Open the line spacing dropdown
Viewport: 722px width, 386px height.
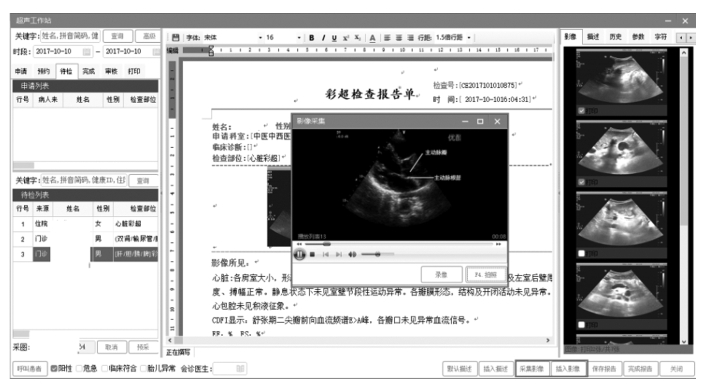pos(469,38)
